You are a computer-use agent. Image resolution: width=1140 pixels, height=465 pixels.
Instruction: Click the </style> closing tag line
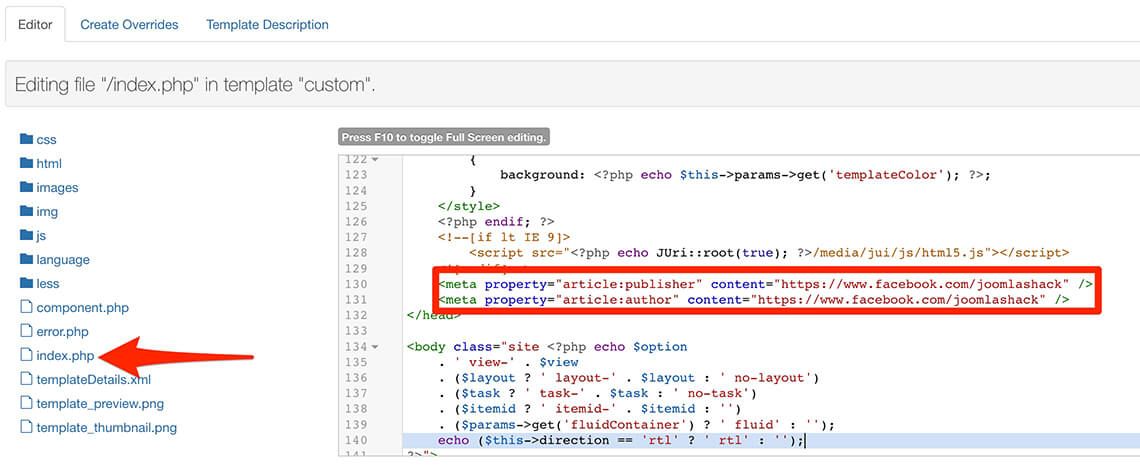pyautogui.click(x=468, y=206)
